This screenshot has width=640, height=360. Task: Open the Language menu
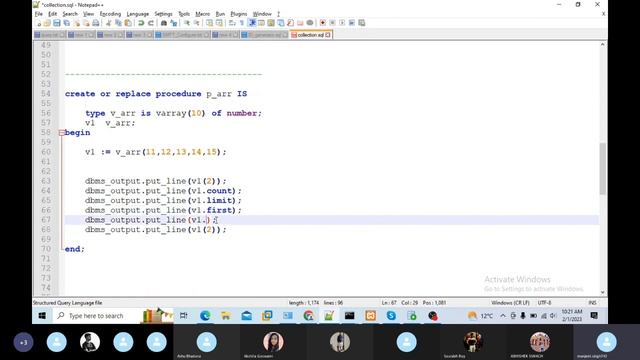(x=138, y=14)
